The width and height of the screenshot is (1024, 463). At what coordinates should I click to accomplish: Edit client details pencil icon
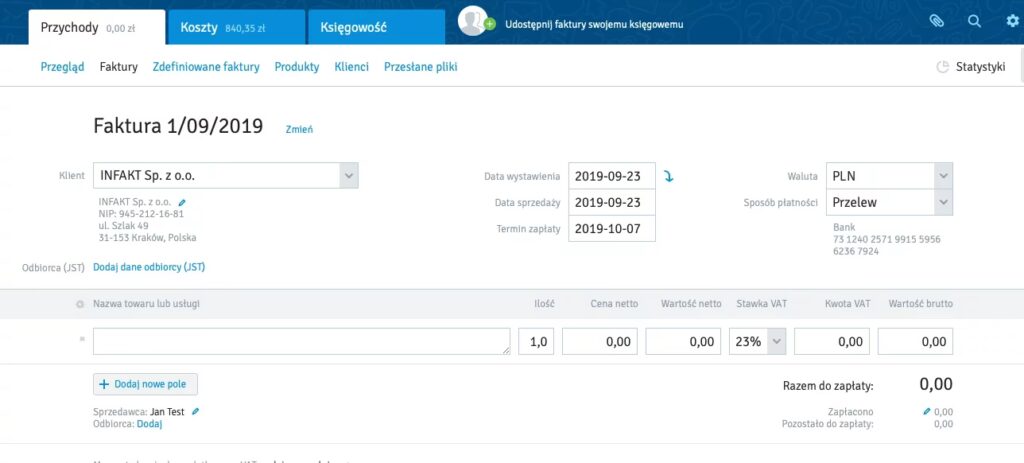click(181, 202)
